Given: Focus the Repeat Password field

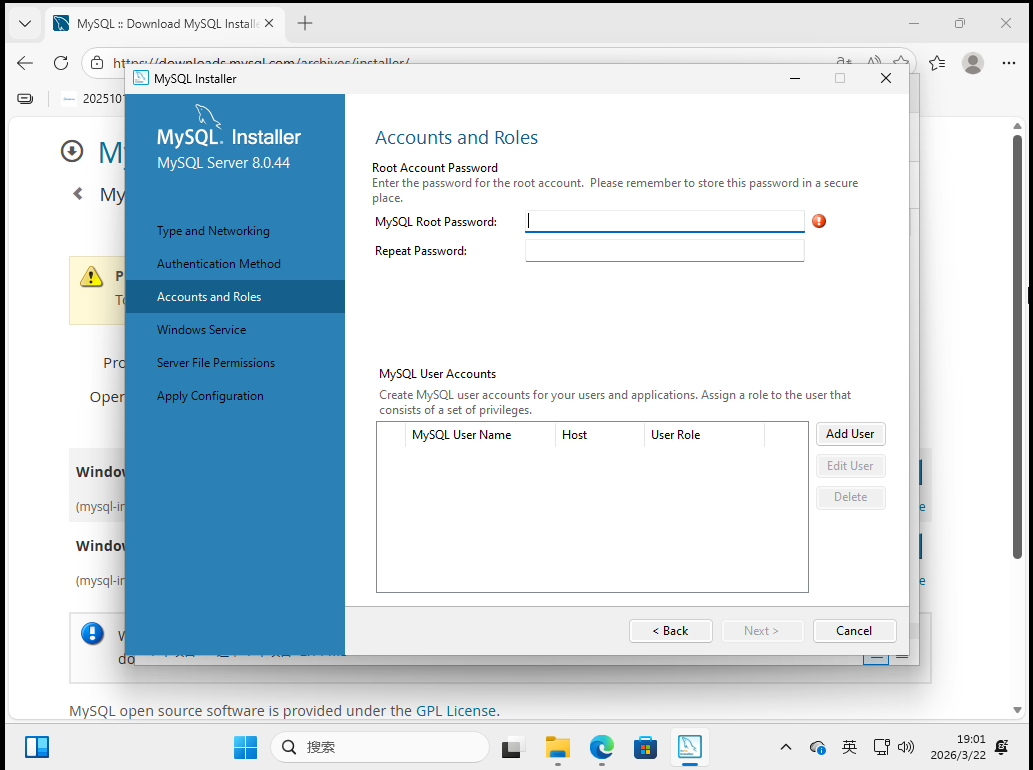Looking at the screenshot, I should pyautogui.click(x=664, y=251).
